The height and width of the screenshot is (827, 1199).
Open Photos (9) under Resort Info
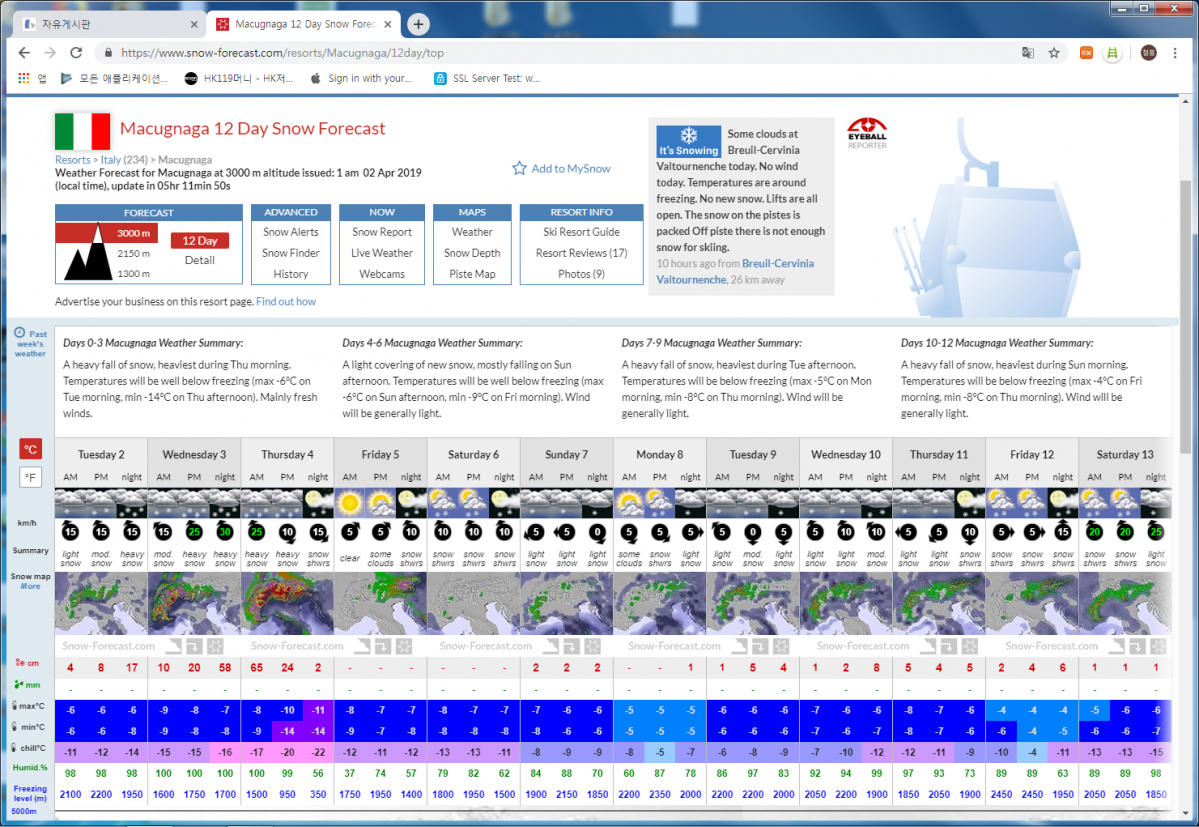coord(581,274)
